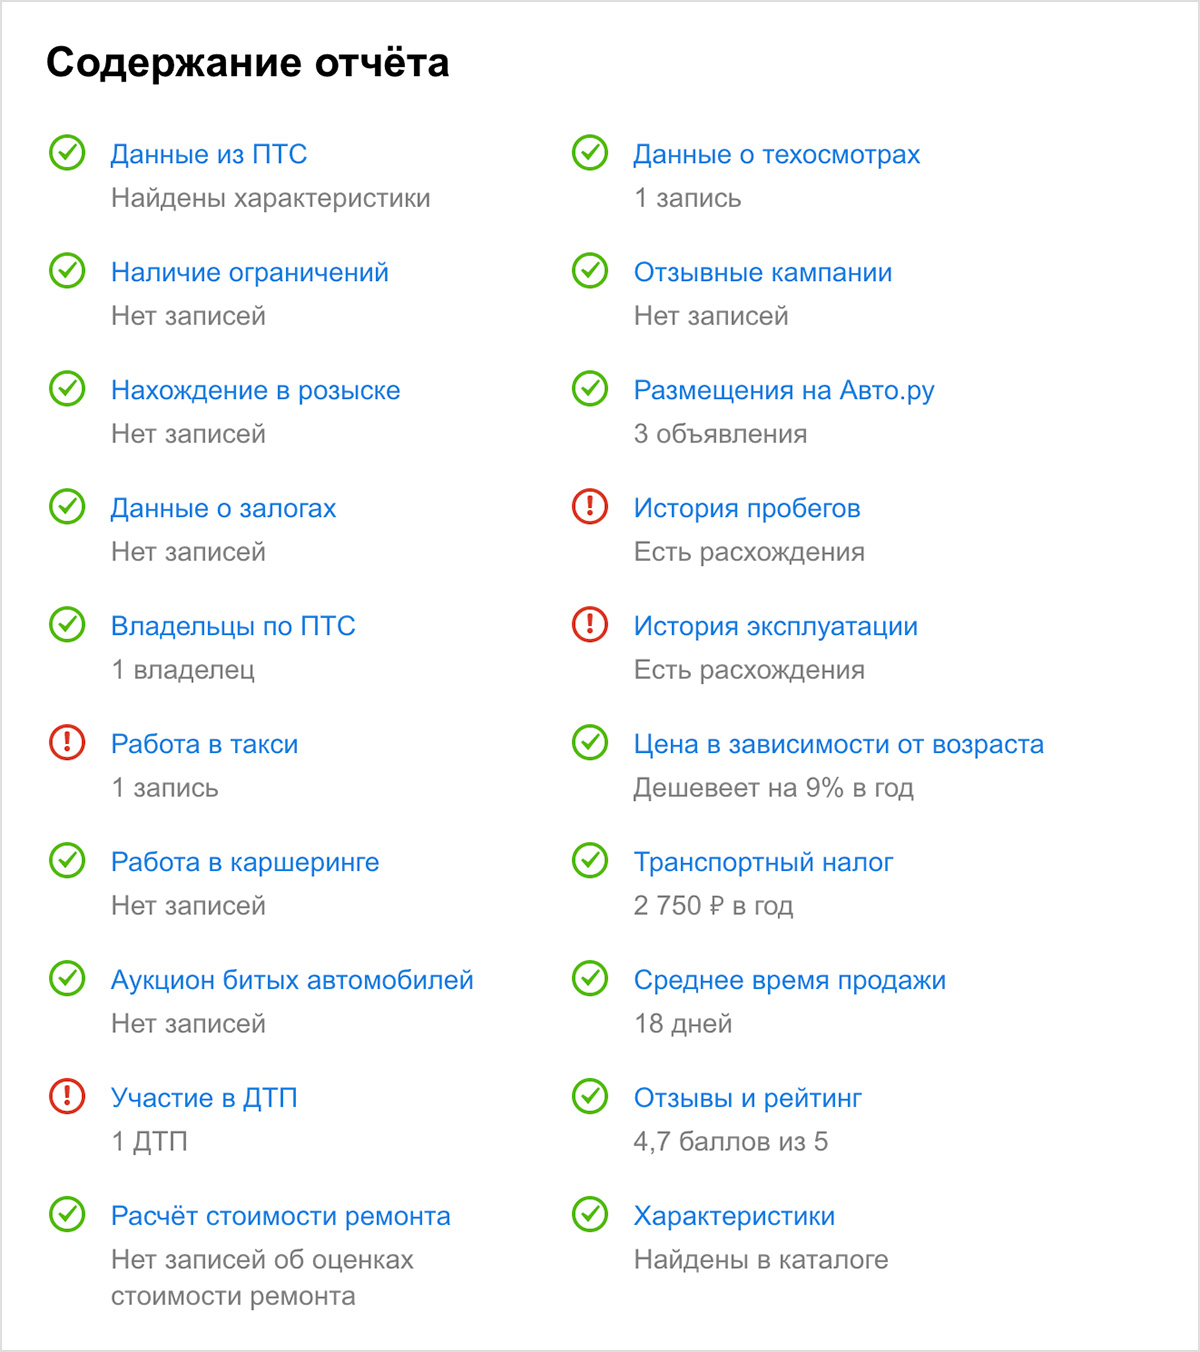Image resolution: width=1200 pixels, height=1352 pixels.
Task: Click the green checkmark beside Данные из ПТС
Action: click(x=67, y=153)
